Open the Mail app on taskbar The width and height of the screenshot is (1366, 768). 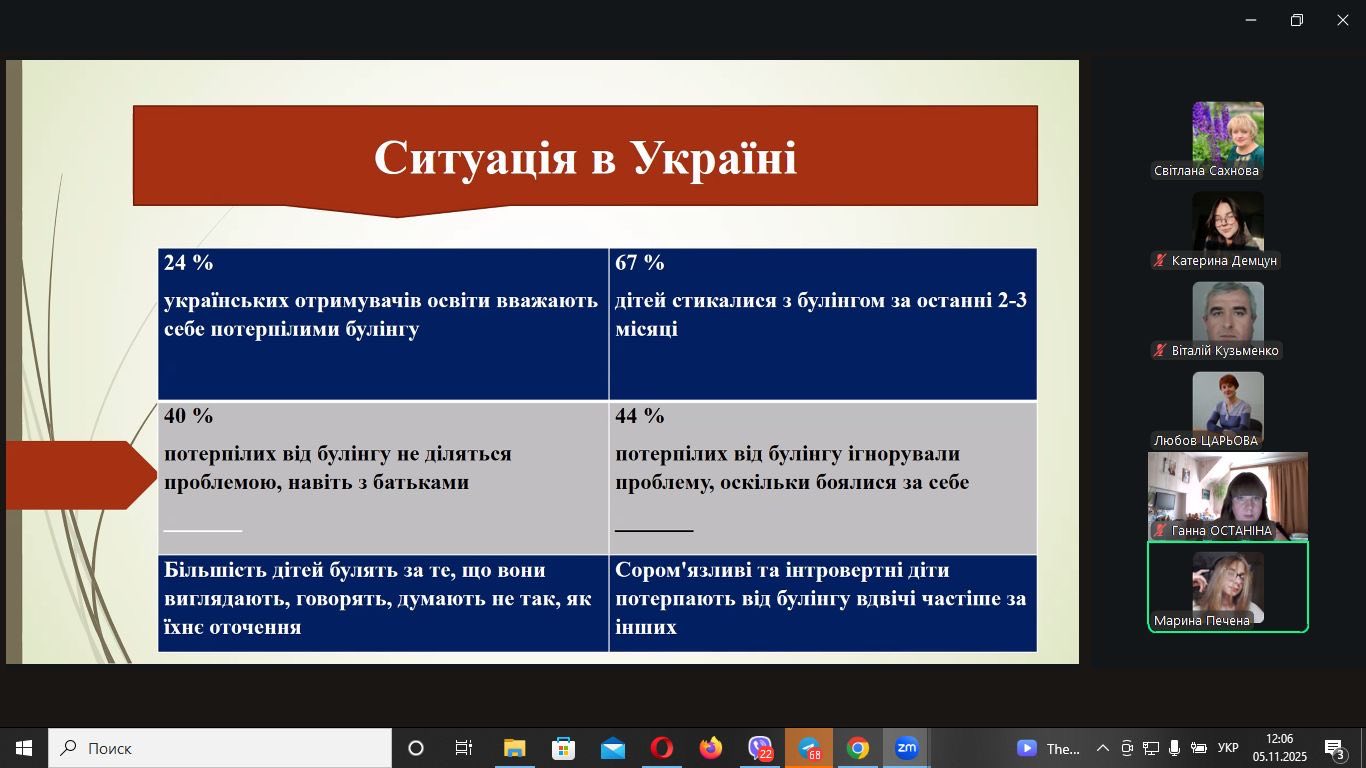[613, 748]
